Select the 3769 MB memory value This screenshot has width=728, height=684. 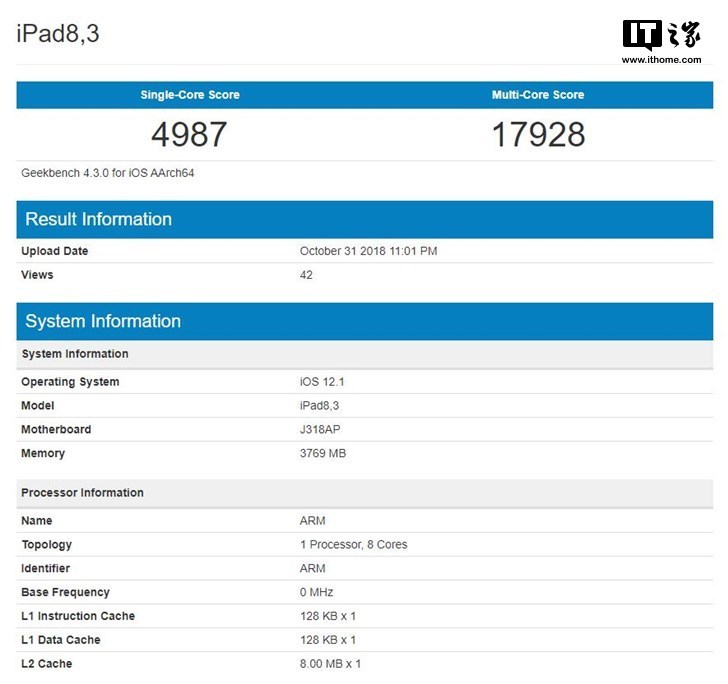point(323,453)
